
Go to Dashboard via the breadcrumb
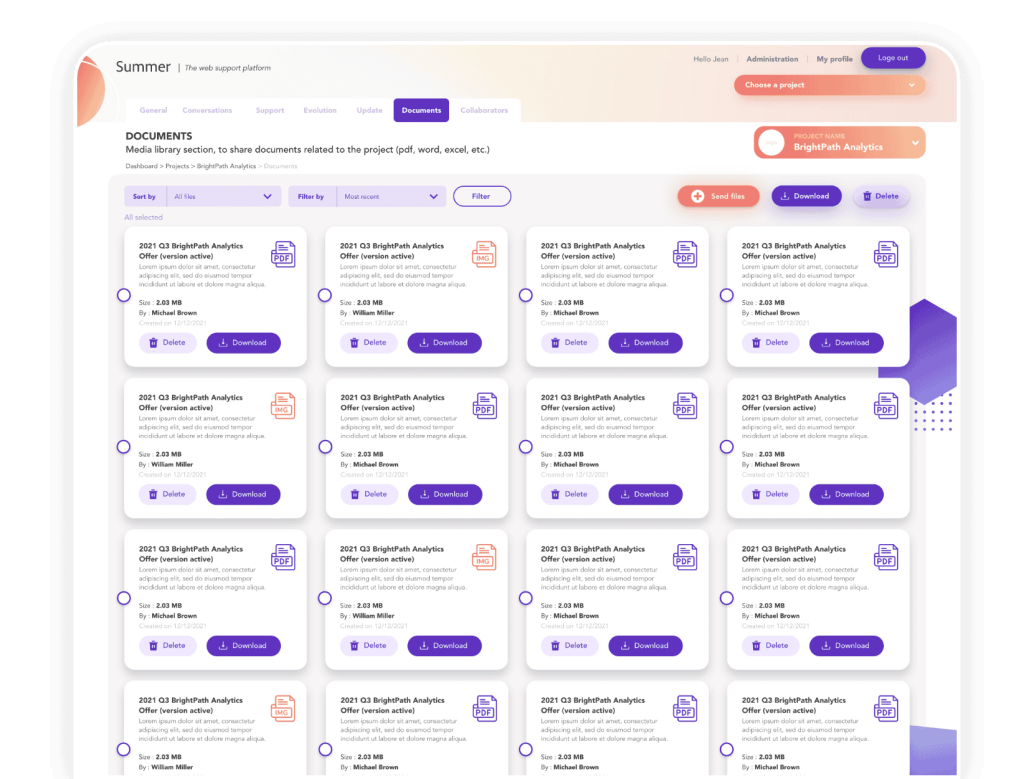pyautogui.click(x=143, y=165)
